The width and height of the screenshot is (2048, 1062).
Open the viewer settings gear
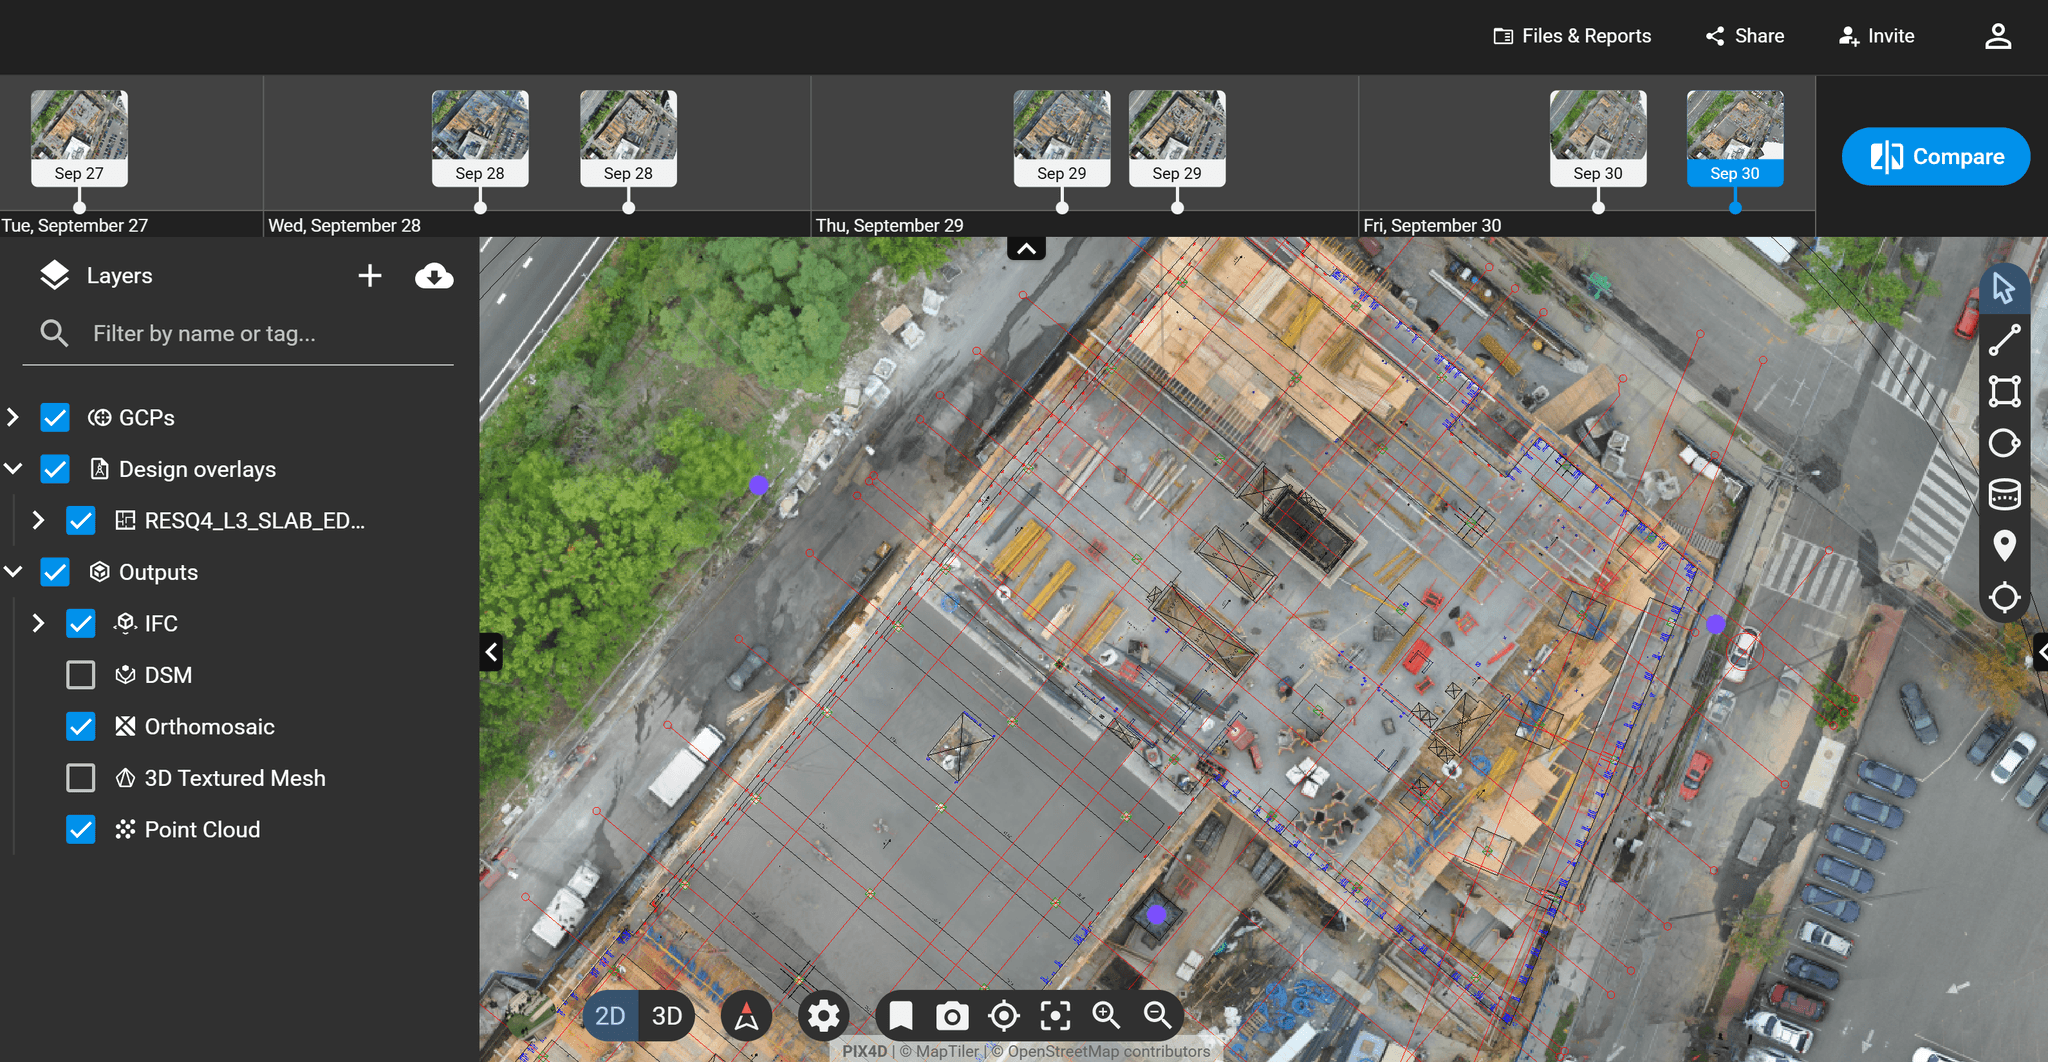(824, 1016)
